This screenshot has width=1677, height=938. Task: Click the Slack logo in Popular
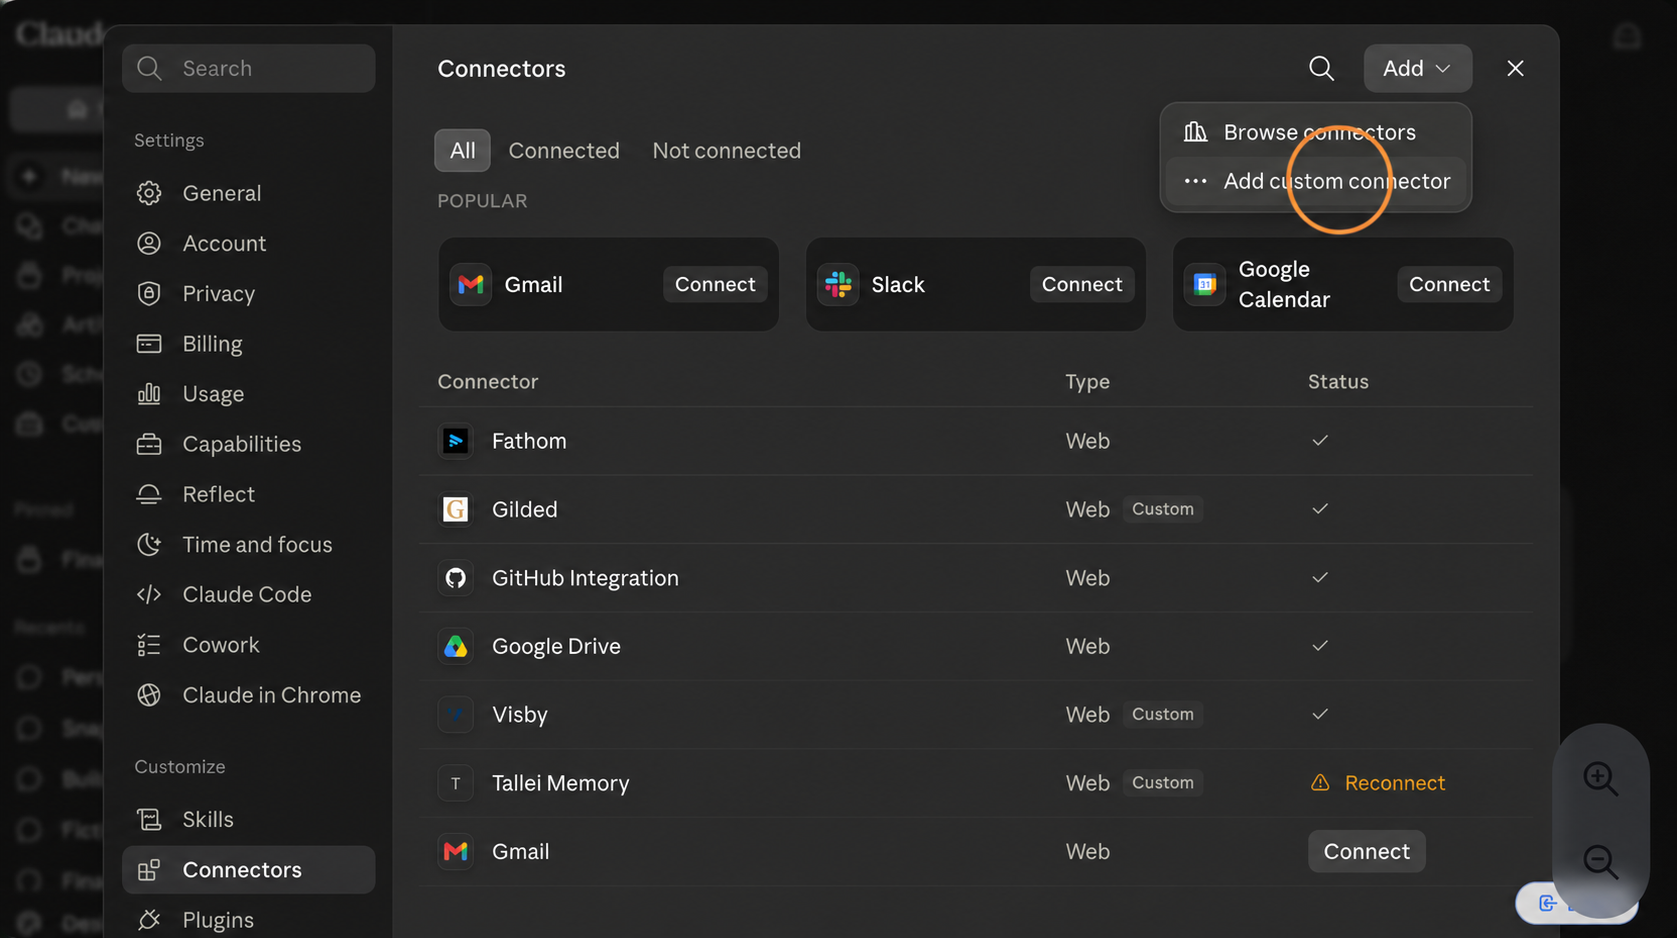838,284
